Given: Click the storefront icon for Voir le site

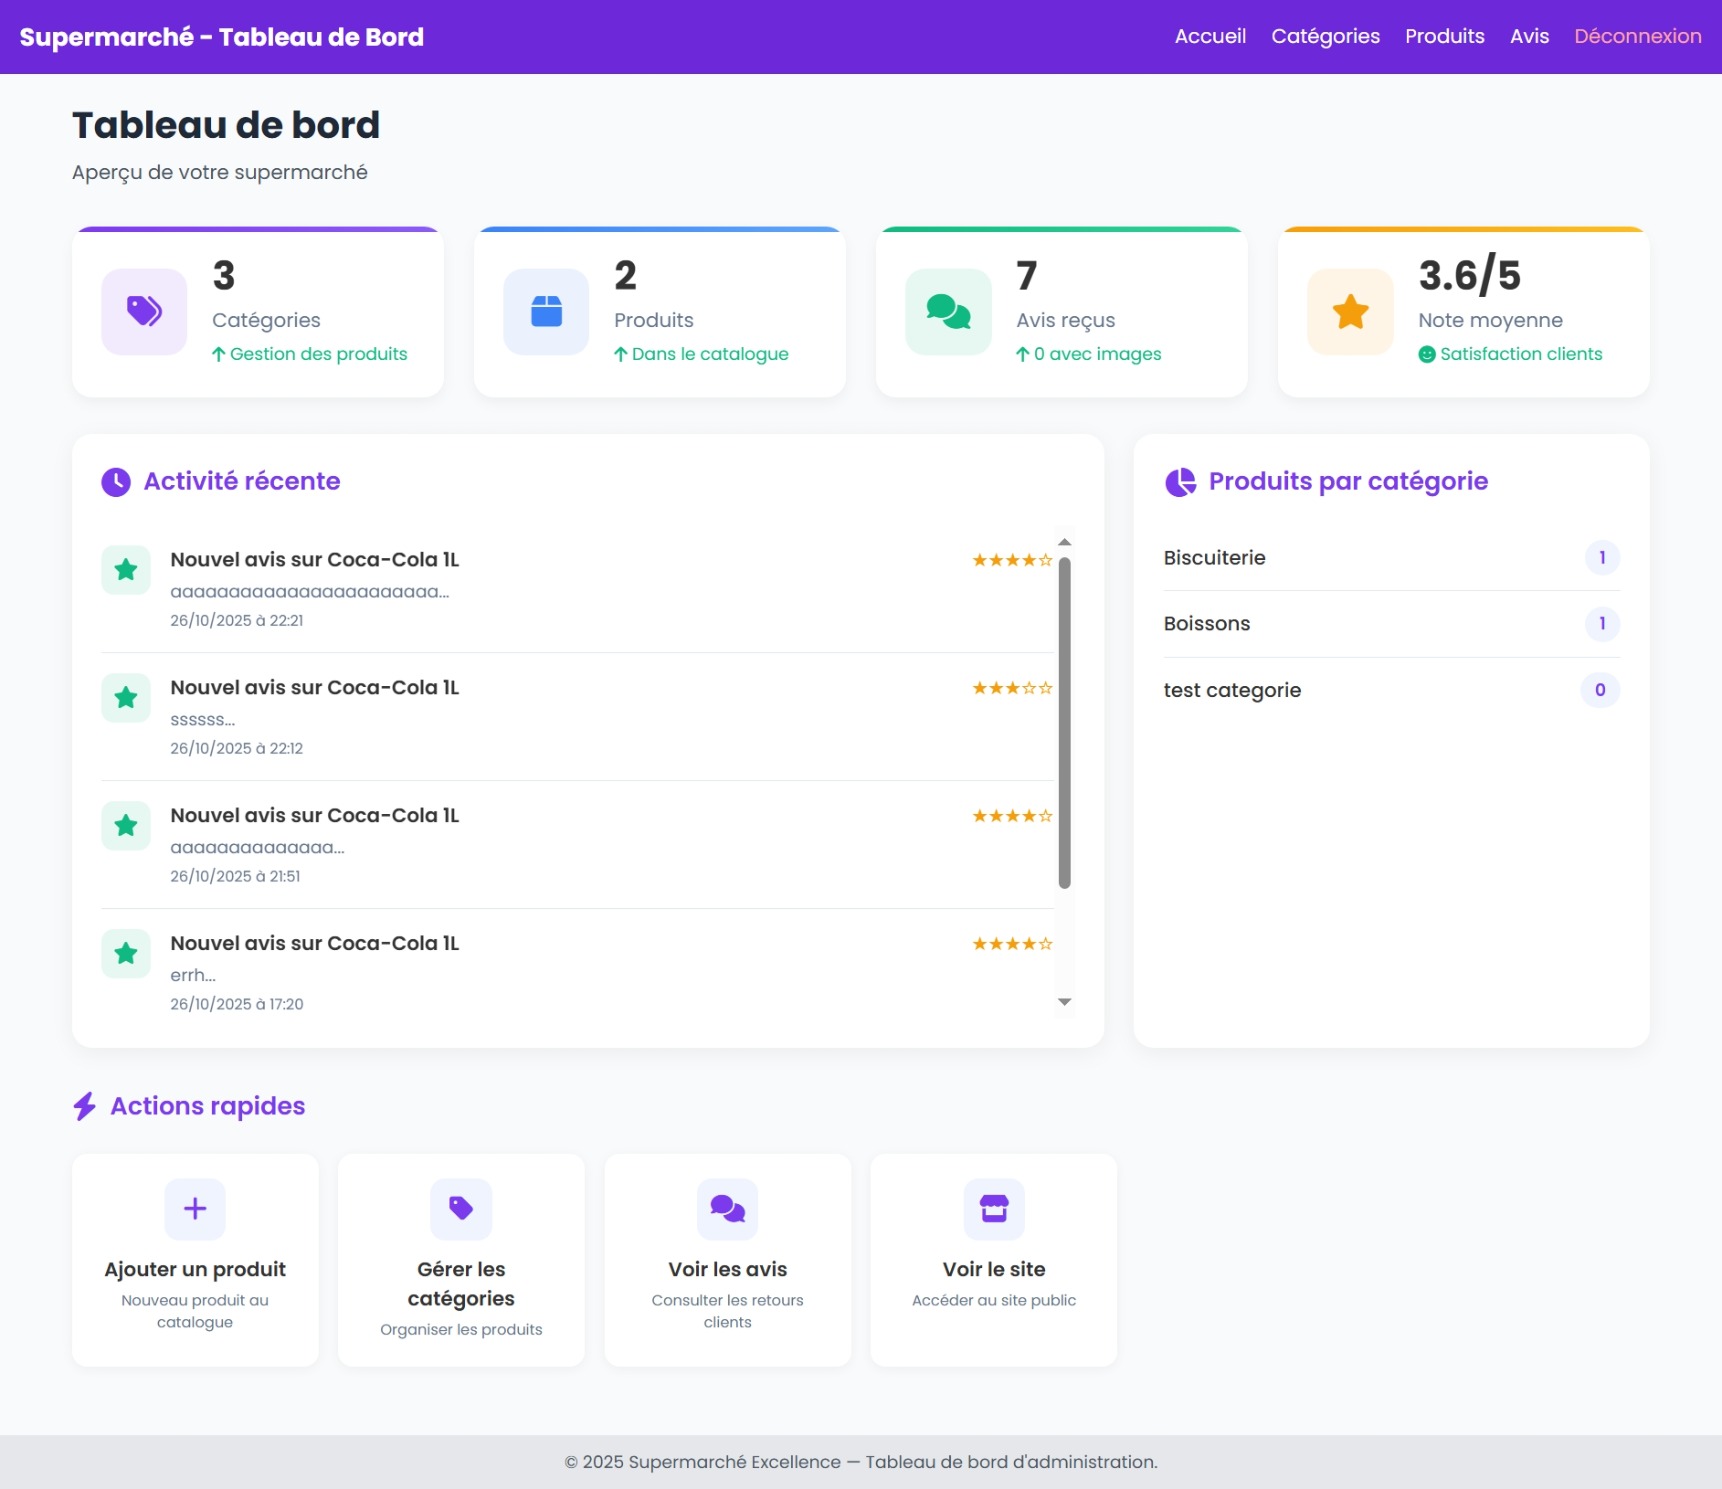Looking at the screenshot, I should 993,1208.
